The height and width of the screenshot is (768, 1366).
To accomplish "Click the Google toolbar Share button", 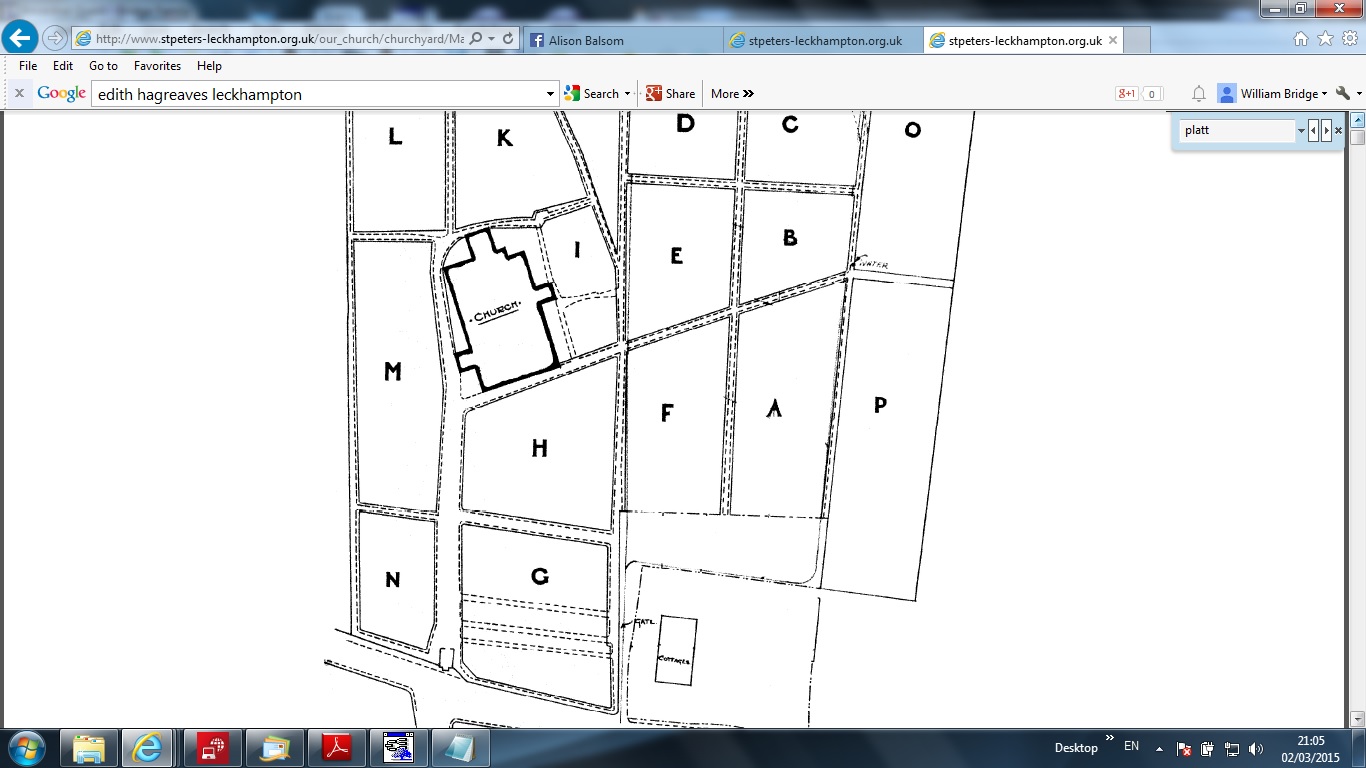I will [670, 94].
